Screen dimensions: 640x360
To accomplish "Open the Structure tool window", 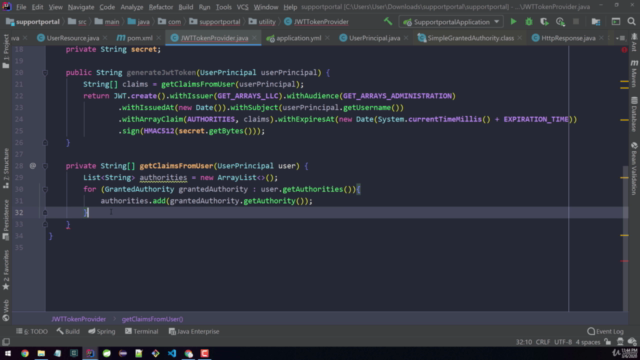I will point(6,168).
